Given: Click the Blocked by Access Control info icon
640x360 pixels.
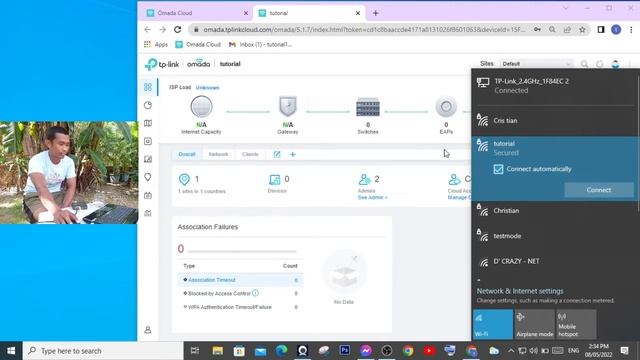Looking at the screenshot, I should (256, 293).
